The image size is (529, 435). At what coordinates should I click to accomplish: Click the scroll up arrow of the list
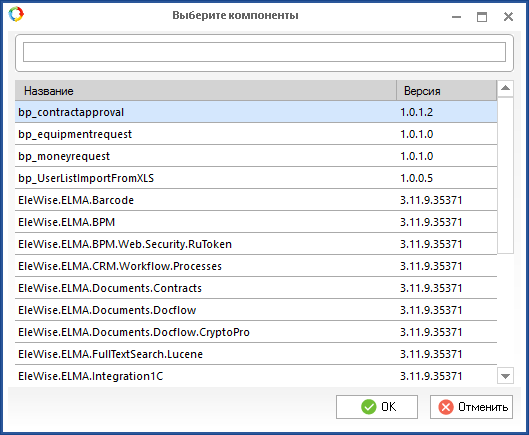tap(505, 89)
